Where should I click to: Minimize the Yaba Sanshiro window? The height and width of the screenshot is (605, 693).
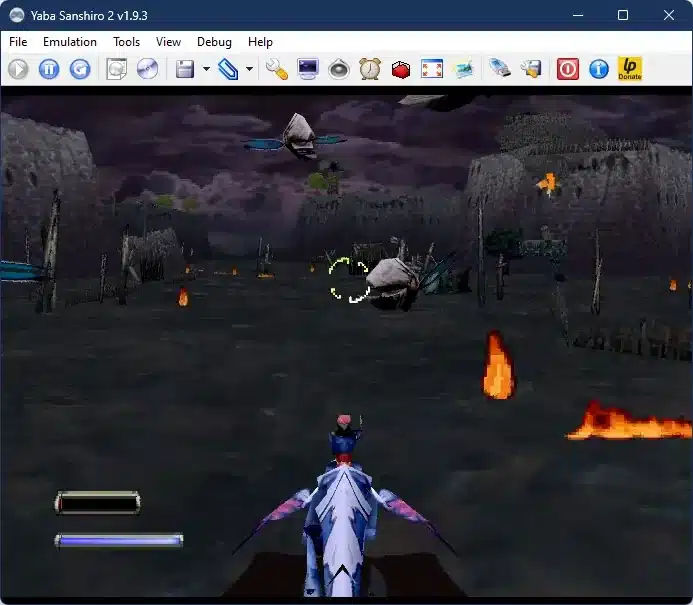pyautogui.click(x=578, y=15)
